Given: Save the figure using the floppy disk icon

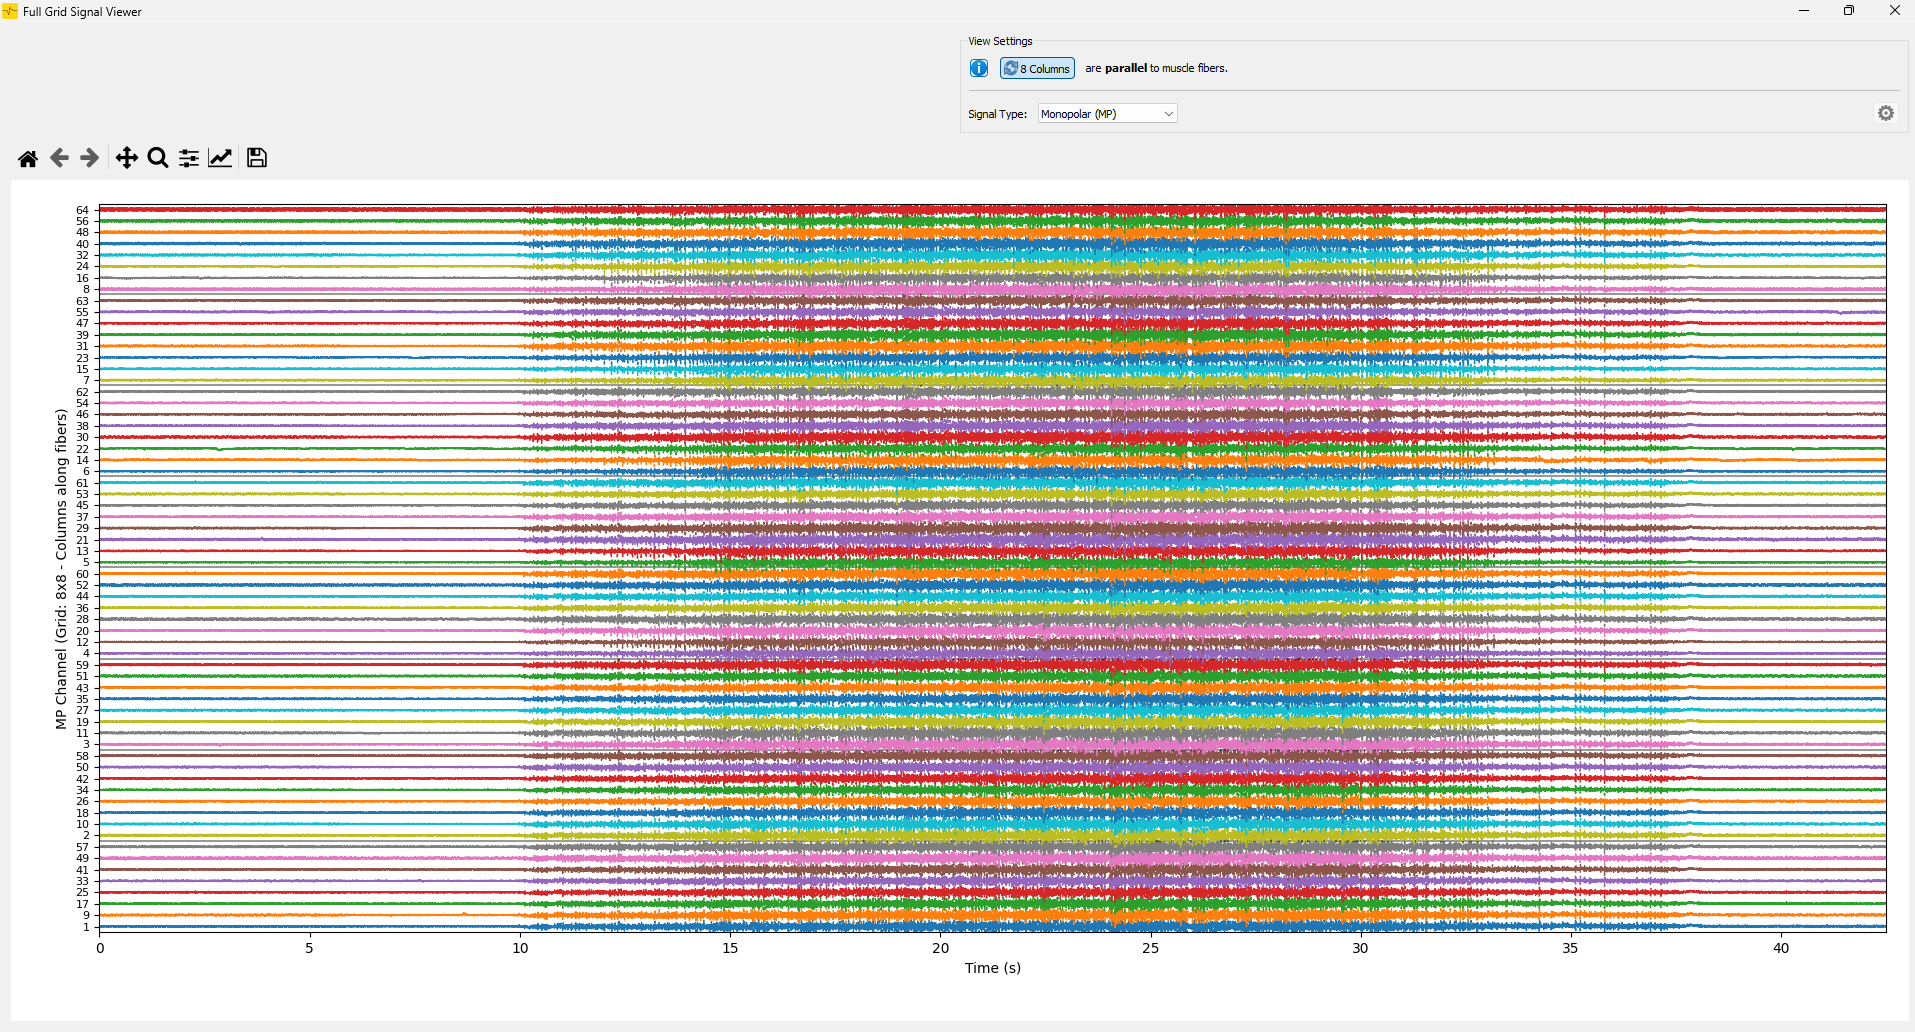Looking at the screenshot, I should point(256,157).
